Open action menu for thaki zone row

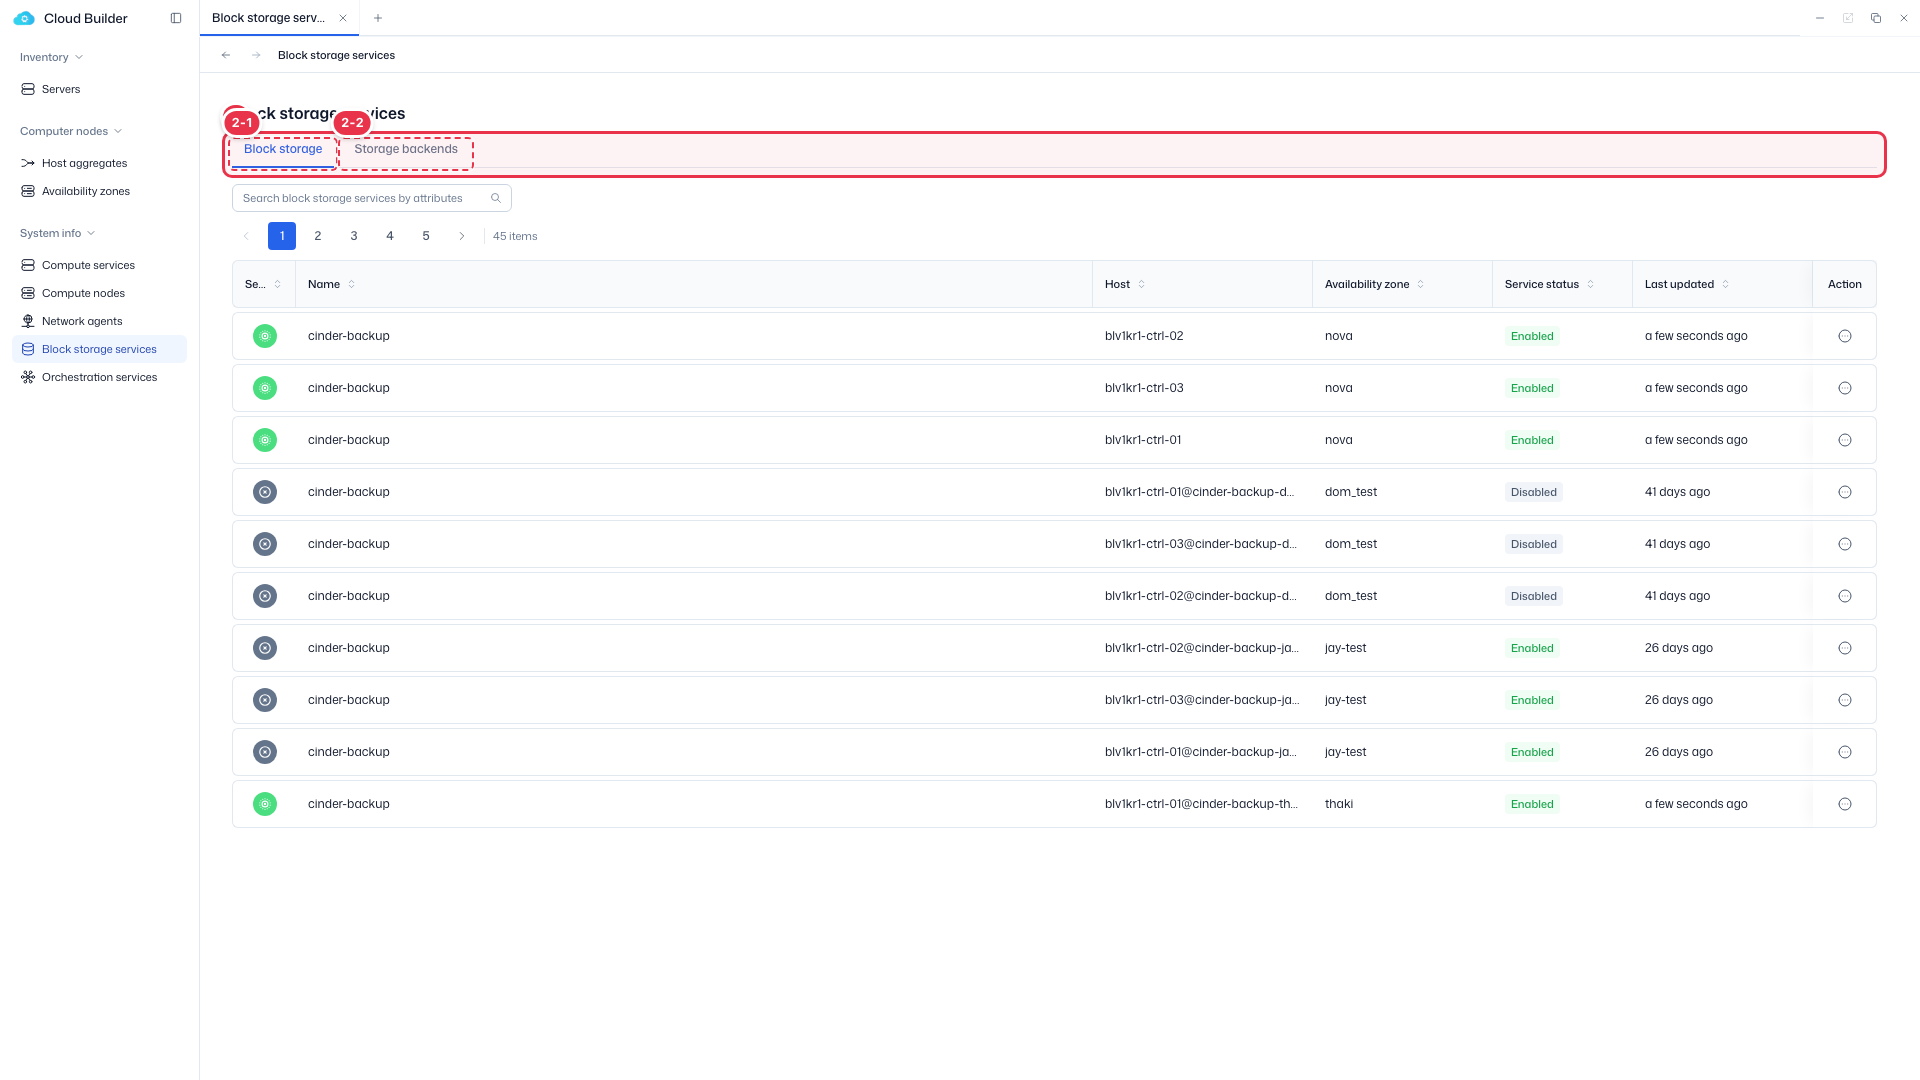(1845, 804)
